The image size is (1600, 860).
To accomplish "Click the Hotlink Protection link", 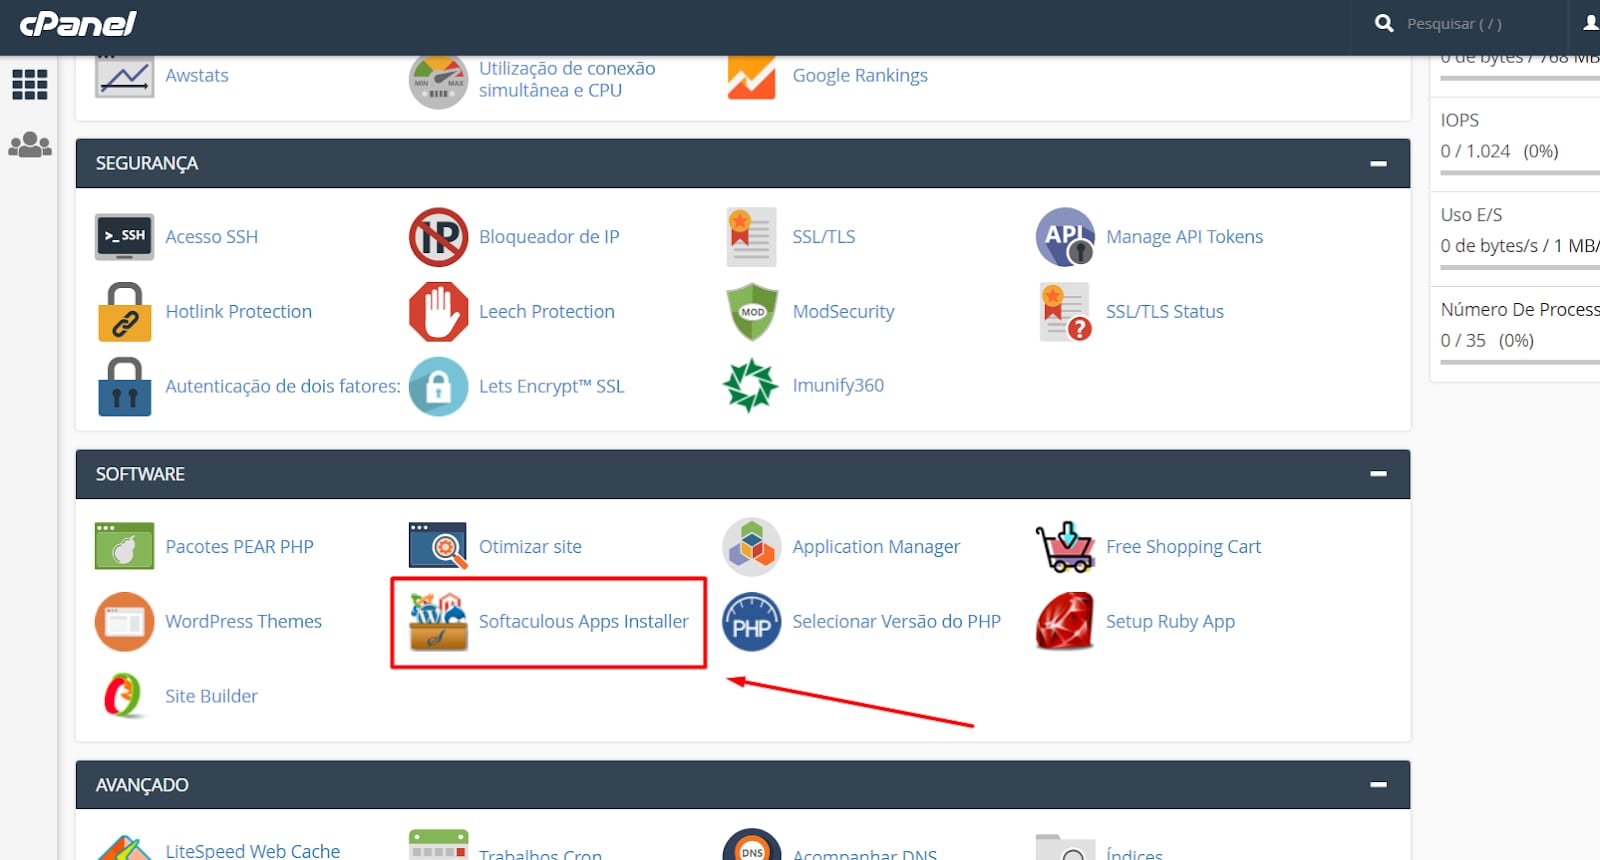I will (x=238, y=312).
